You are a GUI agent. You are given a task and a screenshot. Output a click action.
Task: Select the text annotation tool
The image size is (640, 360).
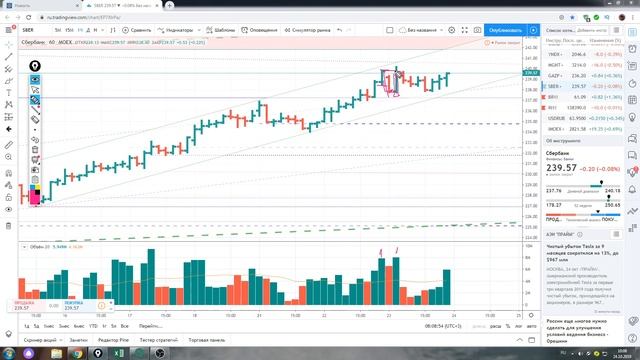click(x=9, y=93)
